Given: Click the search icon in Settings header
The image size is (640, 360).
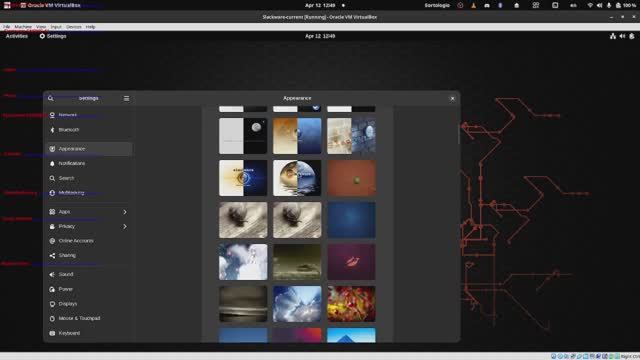Looking at the screenshot, I should 51,98.
